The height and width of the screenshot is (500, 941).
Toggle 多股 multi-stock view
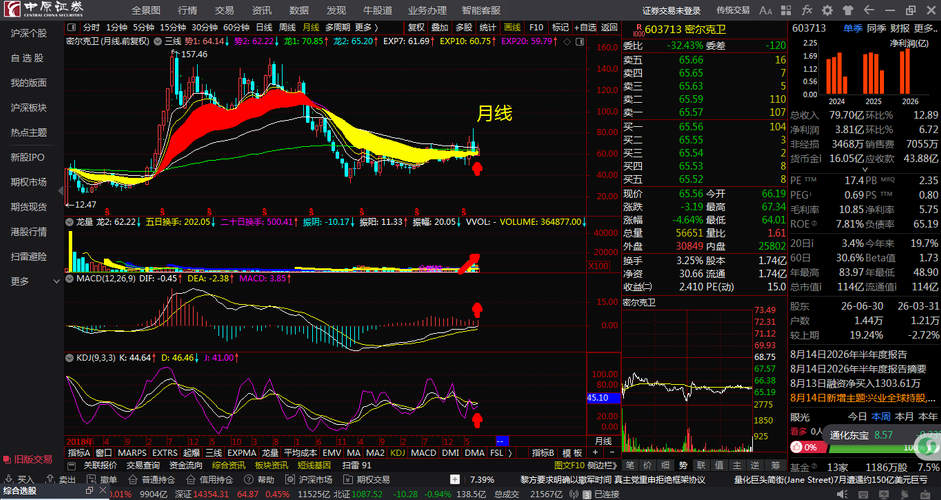point(464,27)
